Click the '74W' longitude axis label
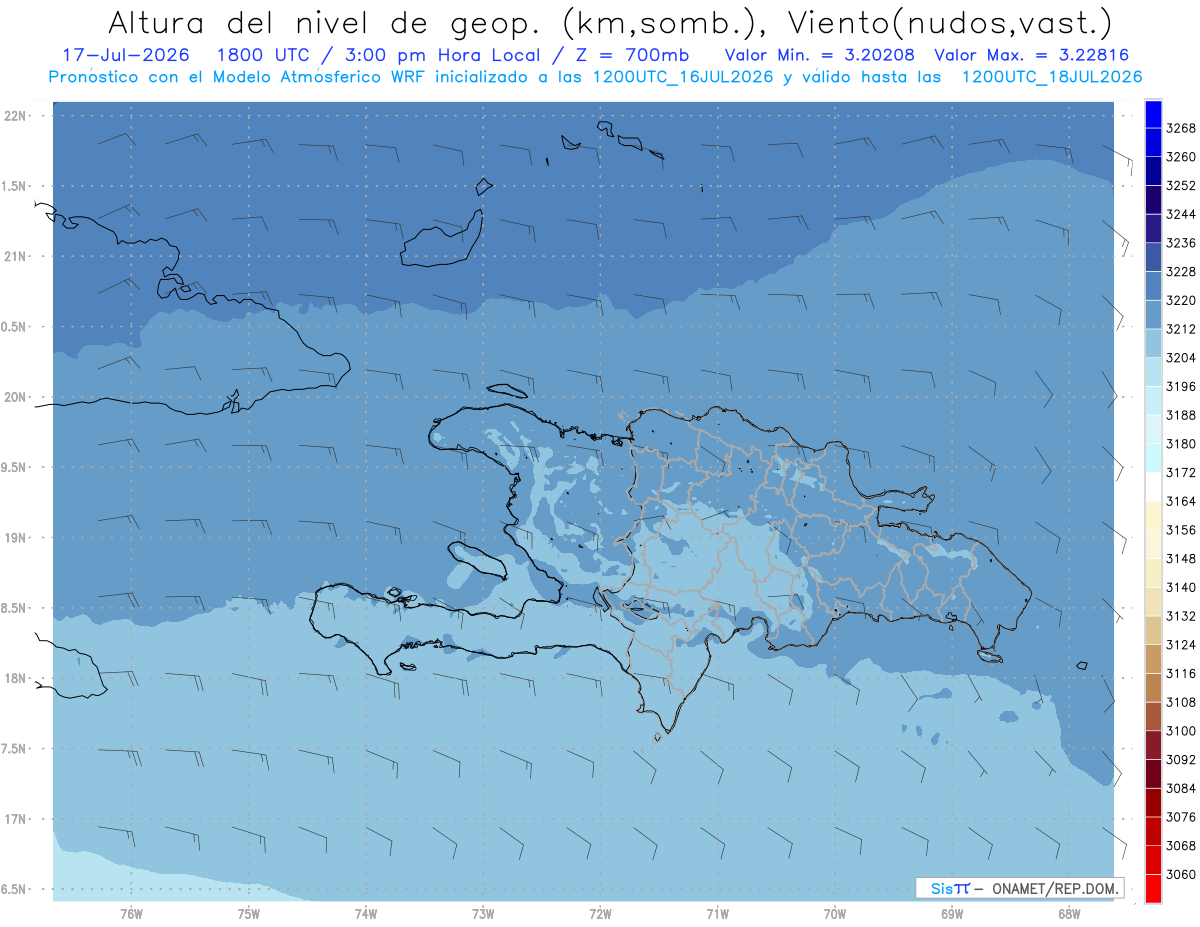 point(366,914)
